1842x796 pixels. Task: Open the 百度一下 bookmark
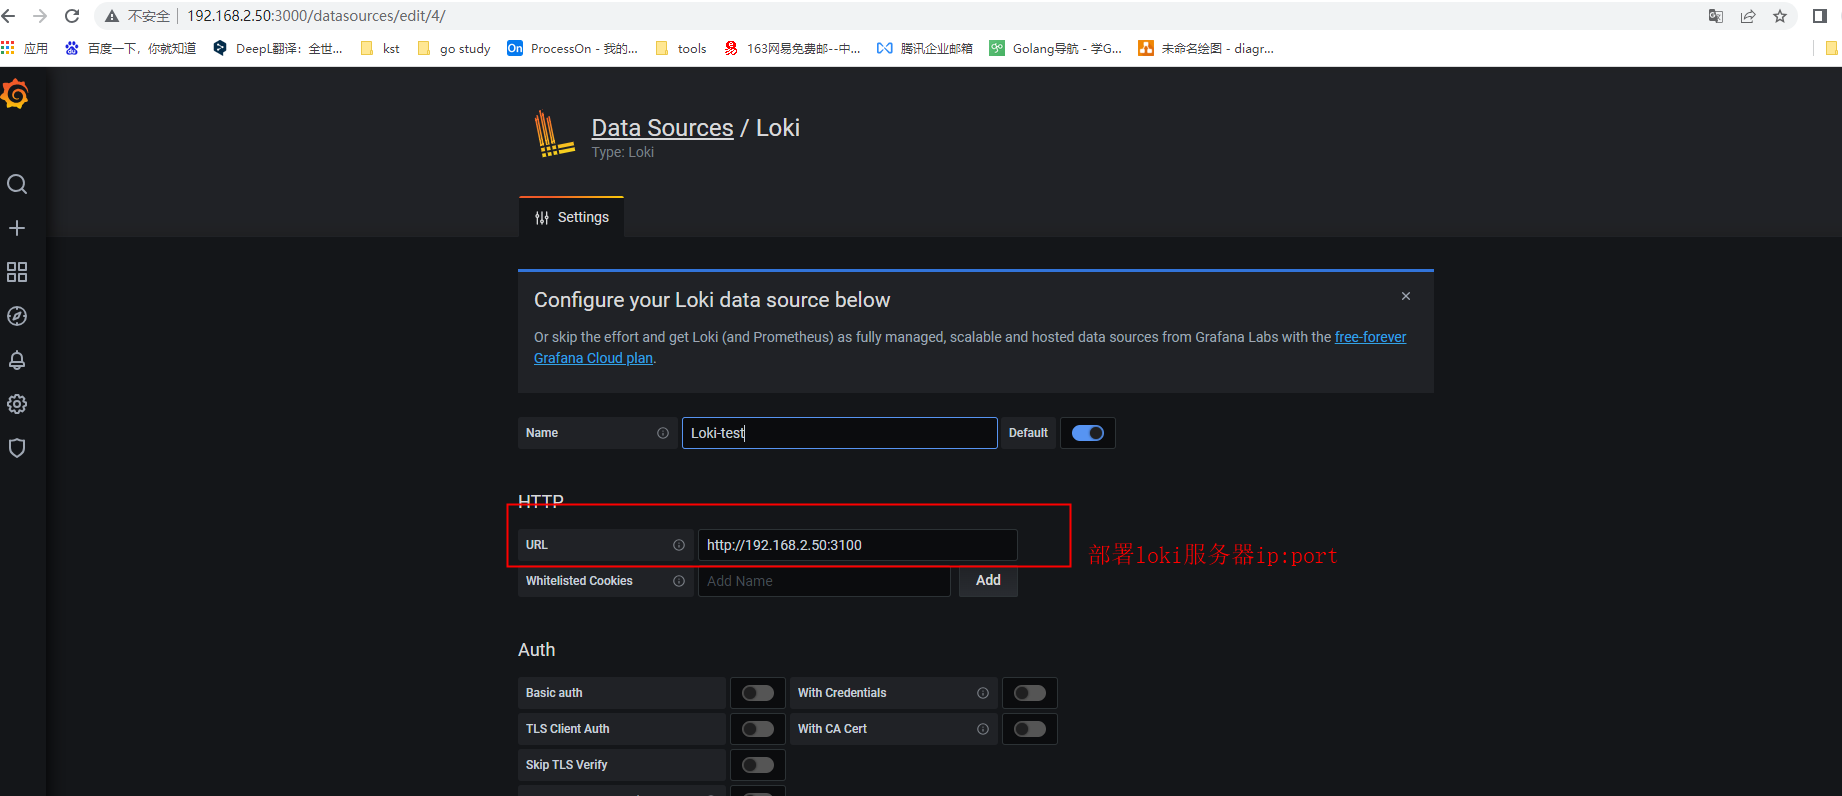coord(130,48)
